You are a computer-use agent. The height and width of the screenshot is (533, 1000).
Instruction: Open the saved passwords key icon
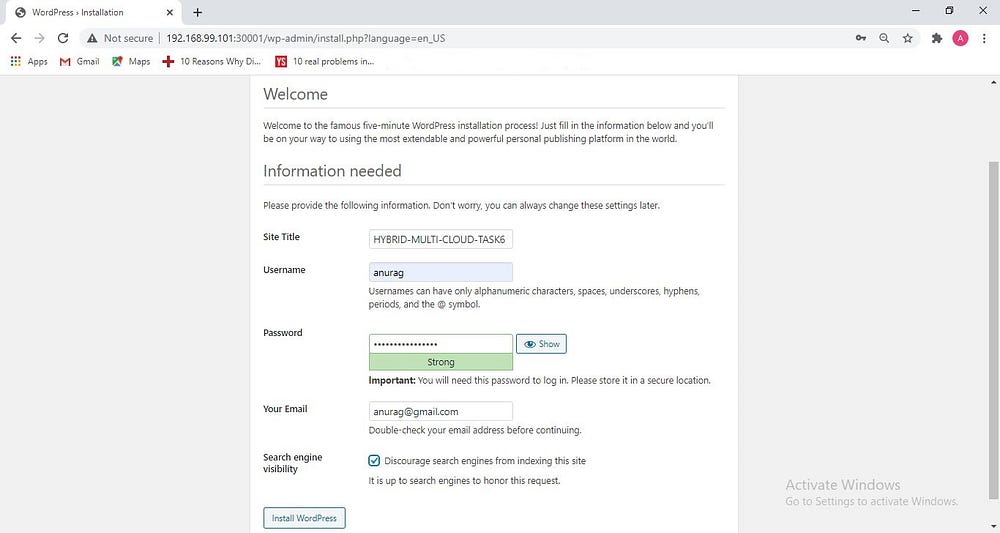click(861, 38)
